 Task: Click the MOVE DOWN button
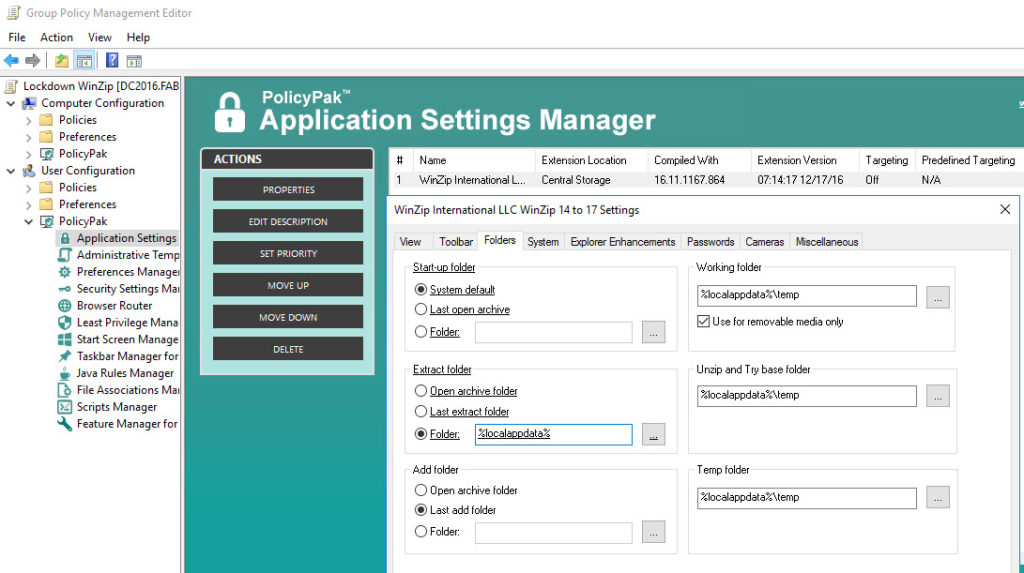point(288,318)
